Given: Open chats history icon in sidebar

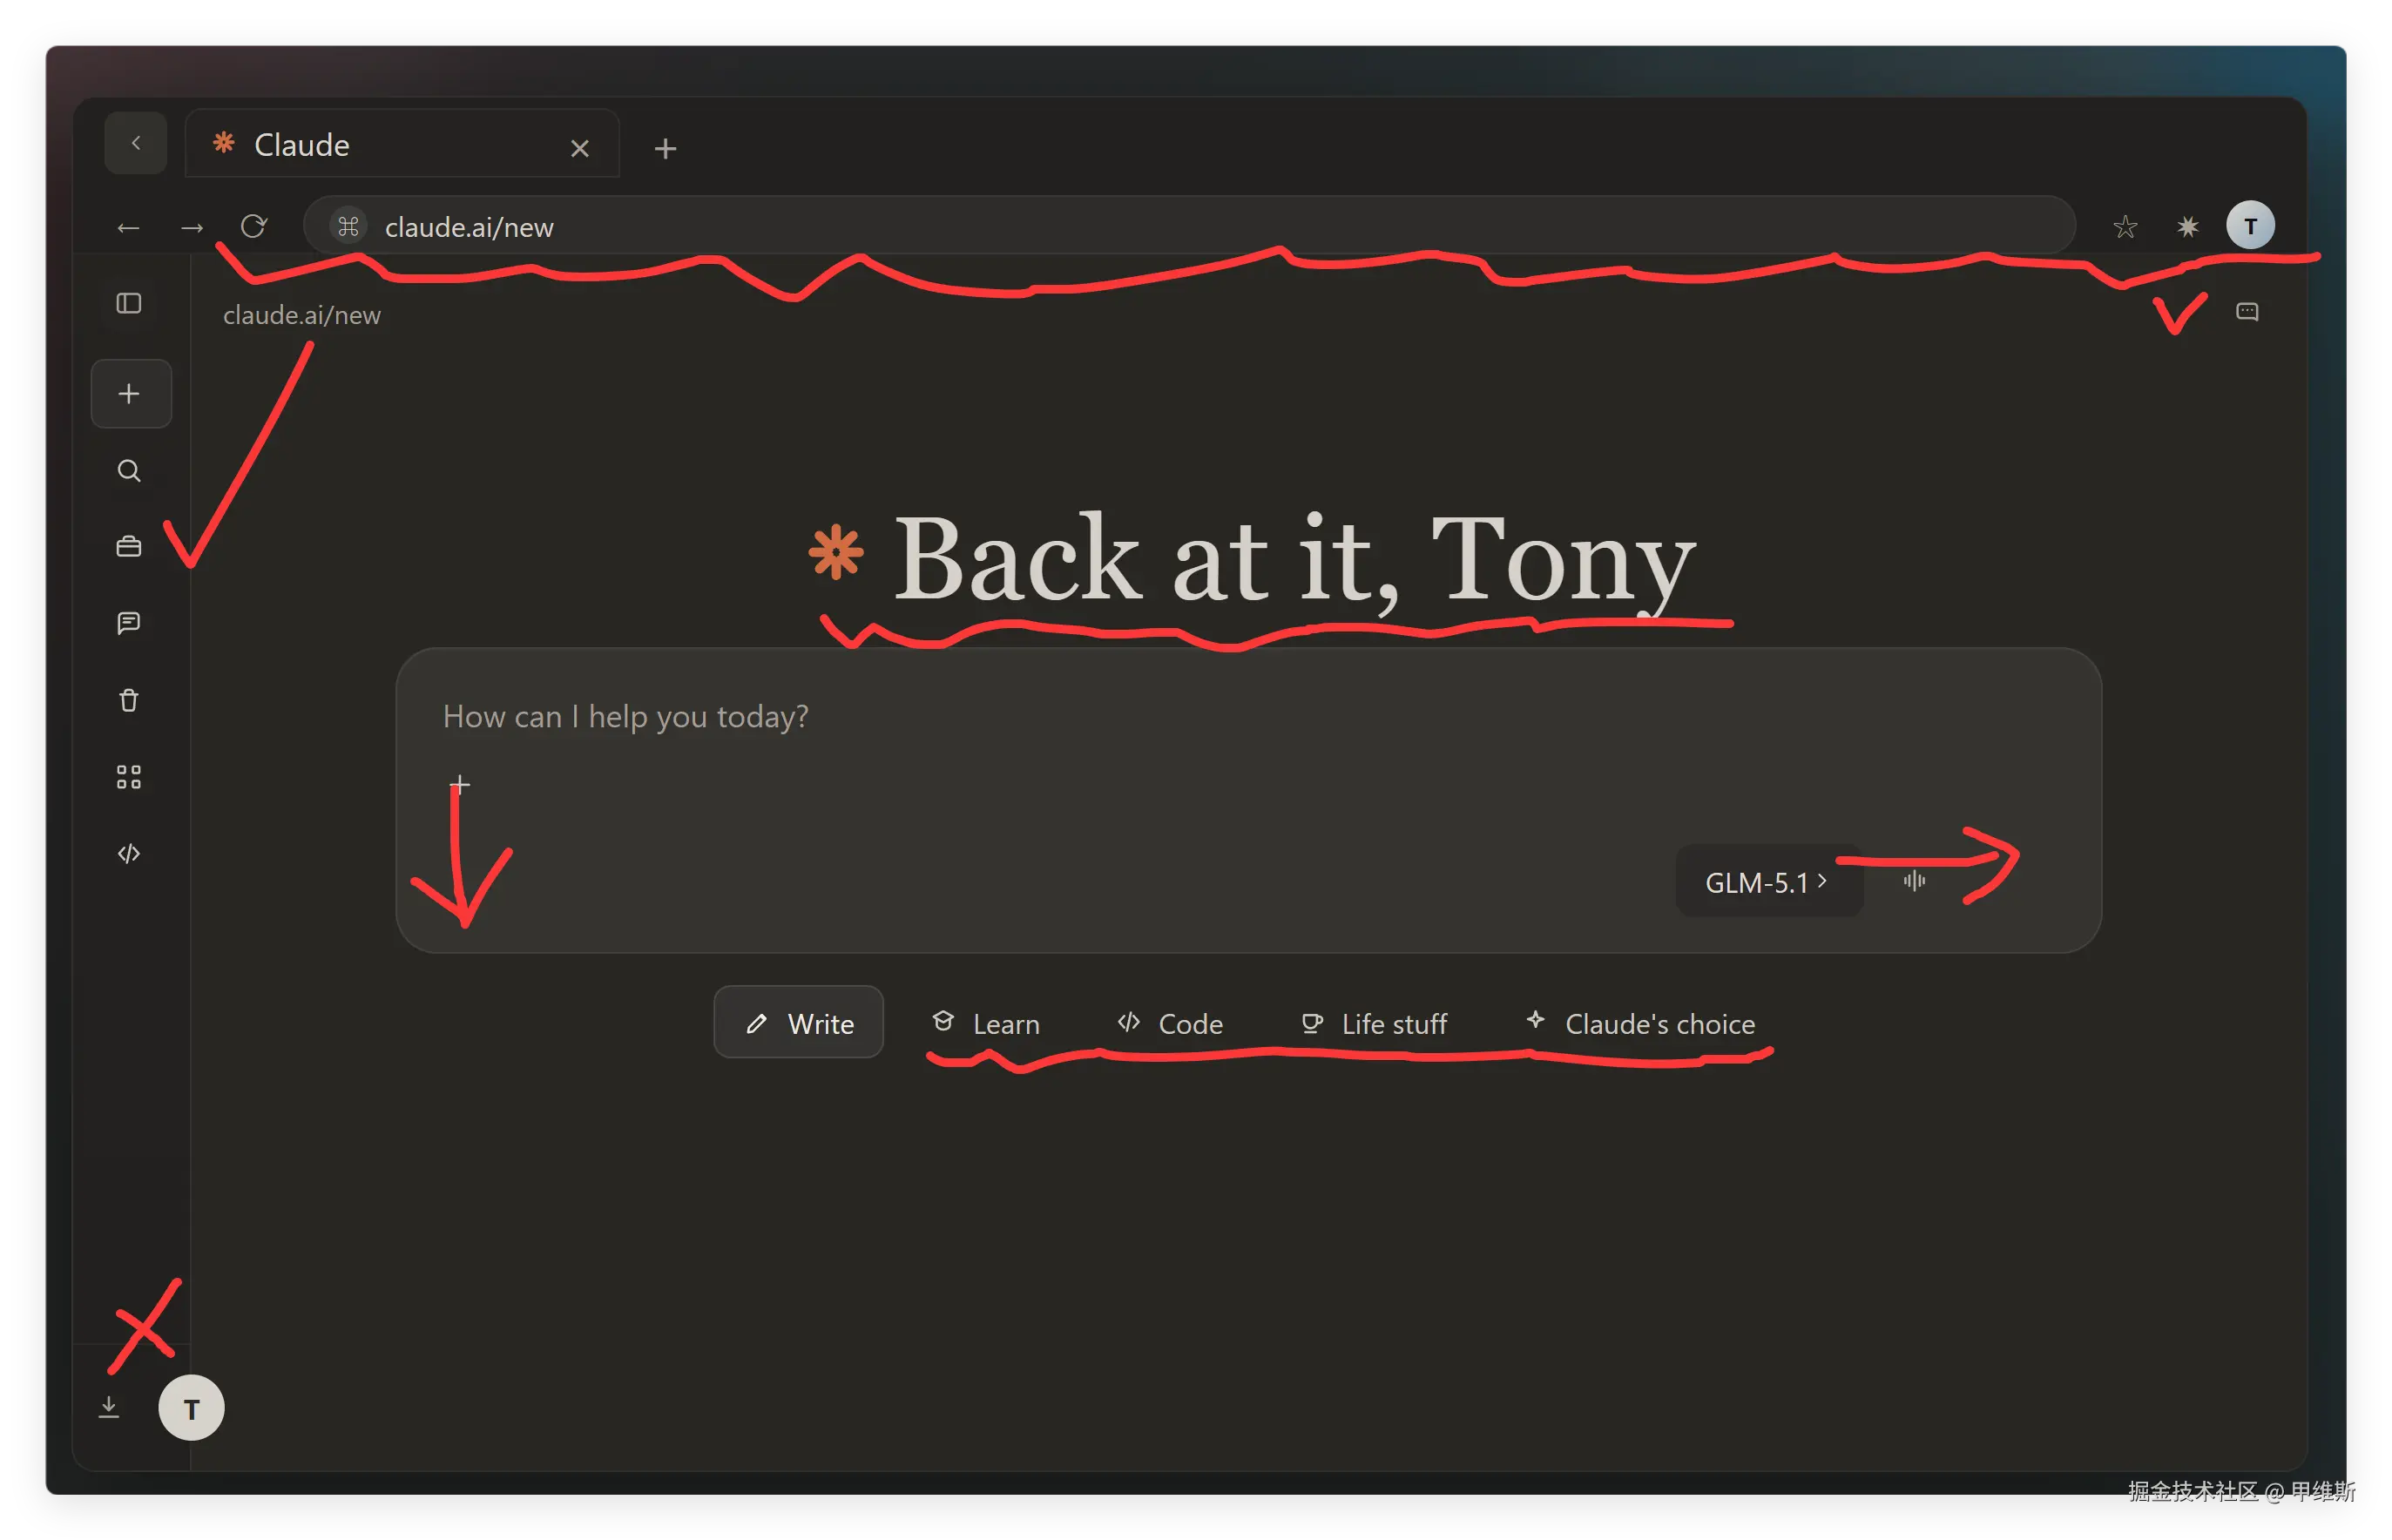Looking at the screenshot, I should click(129, 624).
